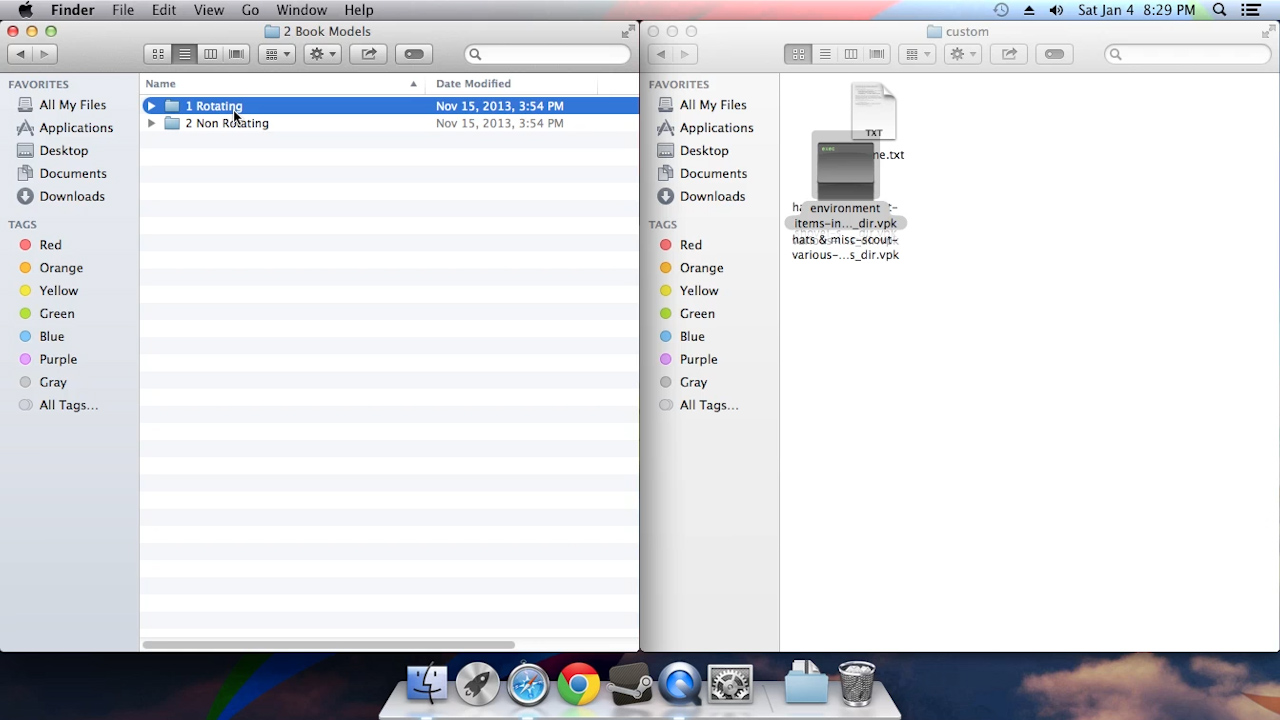Open Action gear menu in 2 Book Models window

coord(323,54)
